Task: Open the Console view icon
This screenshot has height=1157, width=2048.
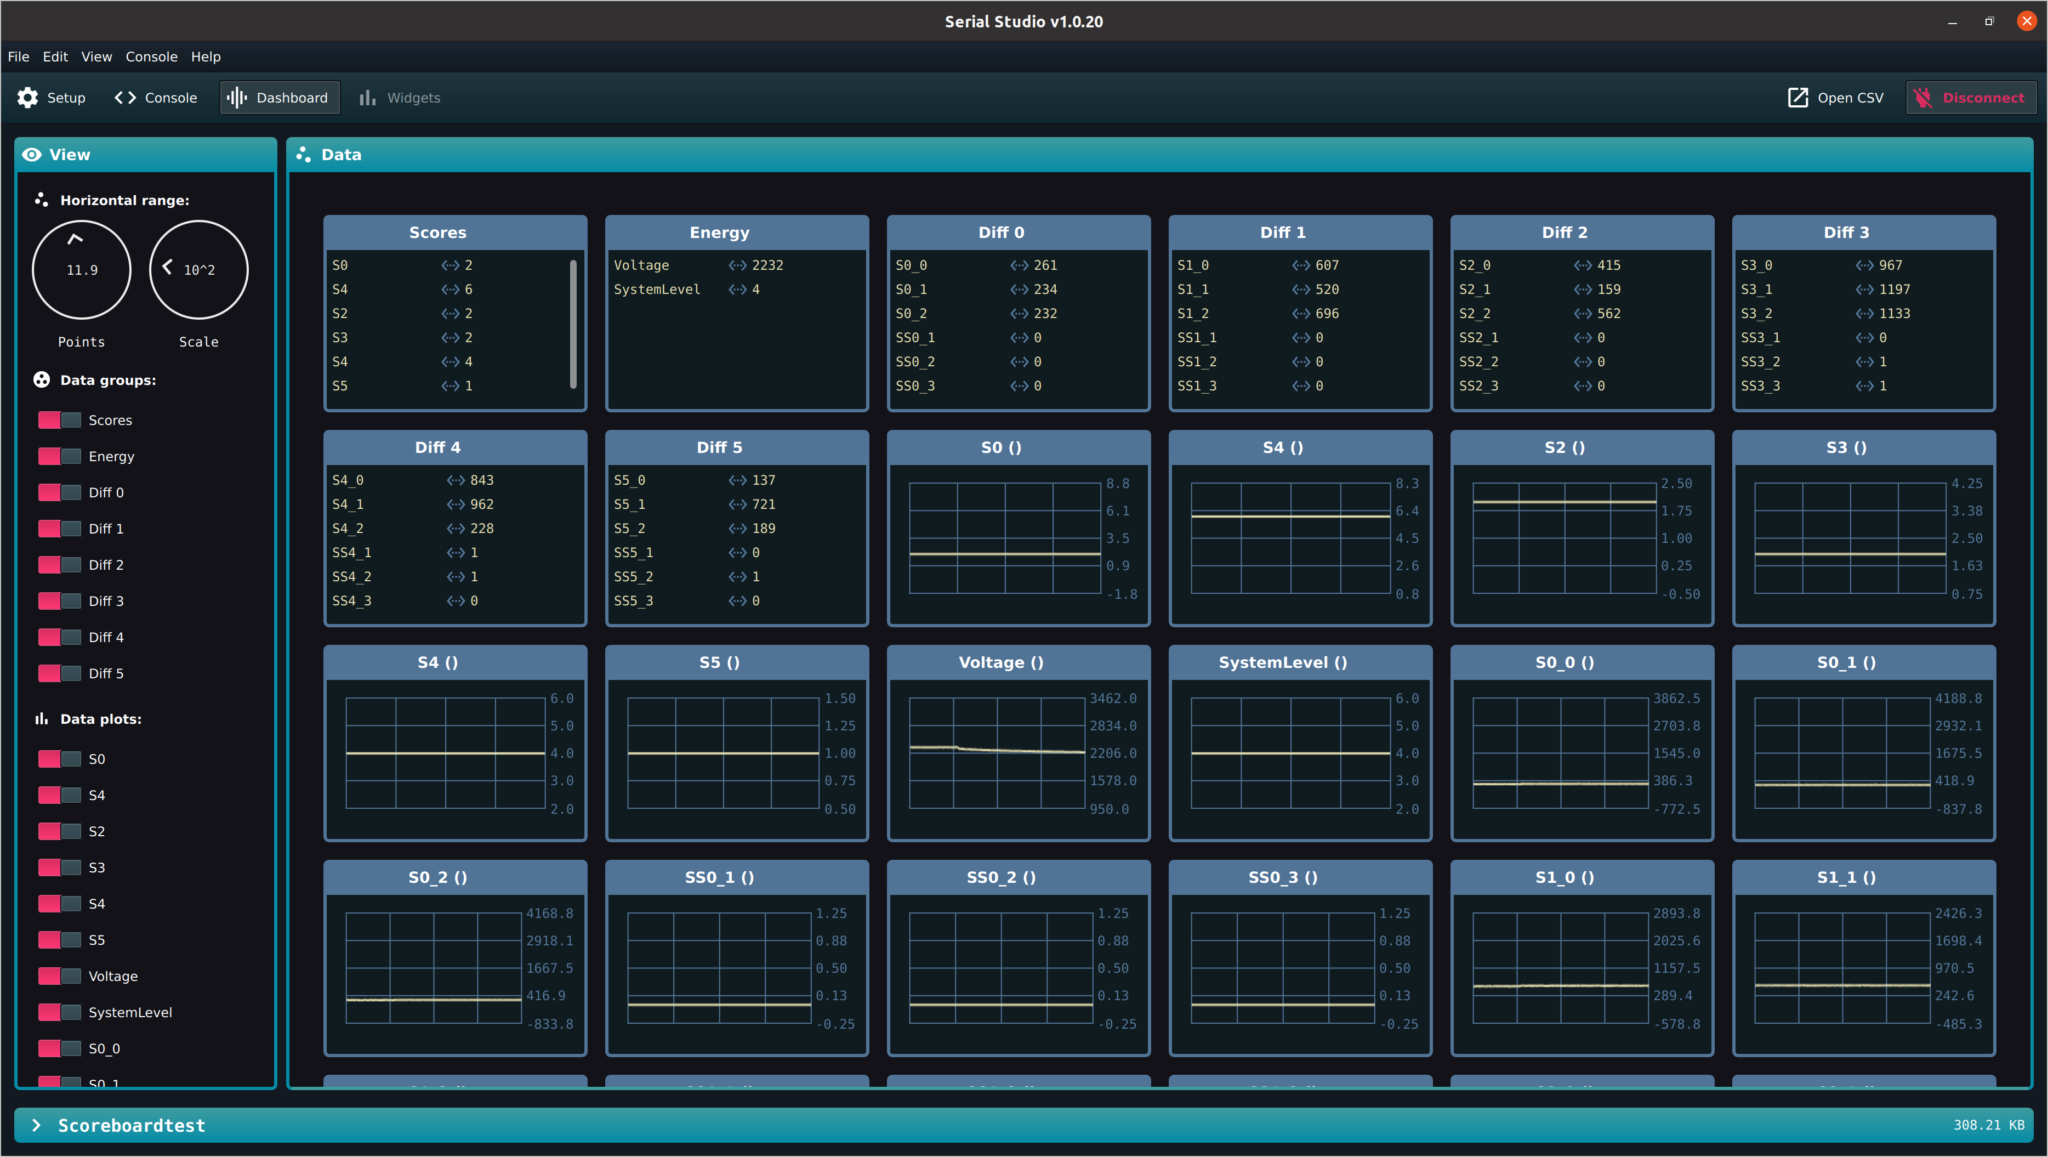Action: tap(126, 97)
